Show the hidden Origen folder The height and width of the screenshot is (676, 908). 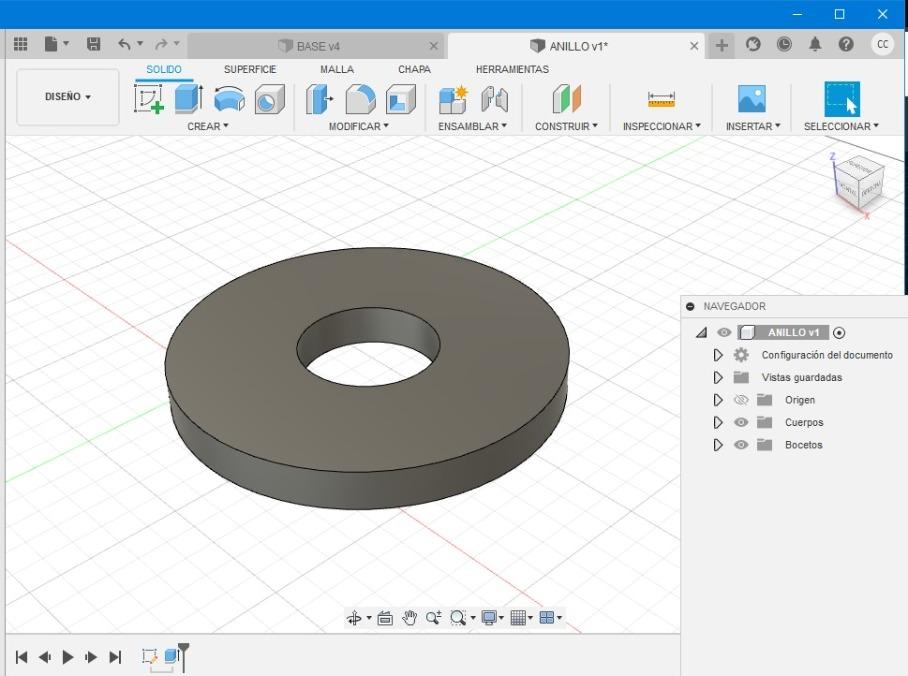(x=741, y=400)
